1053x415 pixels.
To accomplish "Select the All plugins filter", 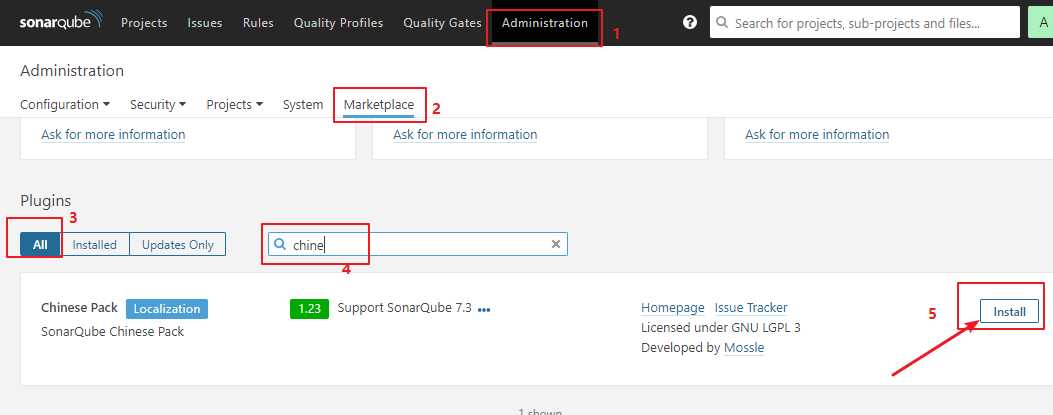I will tap(40, 244).
